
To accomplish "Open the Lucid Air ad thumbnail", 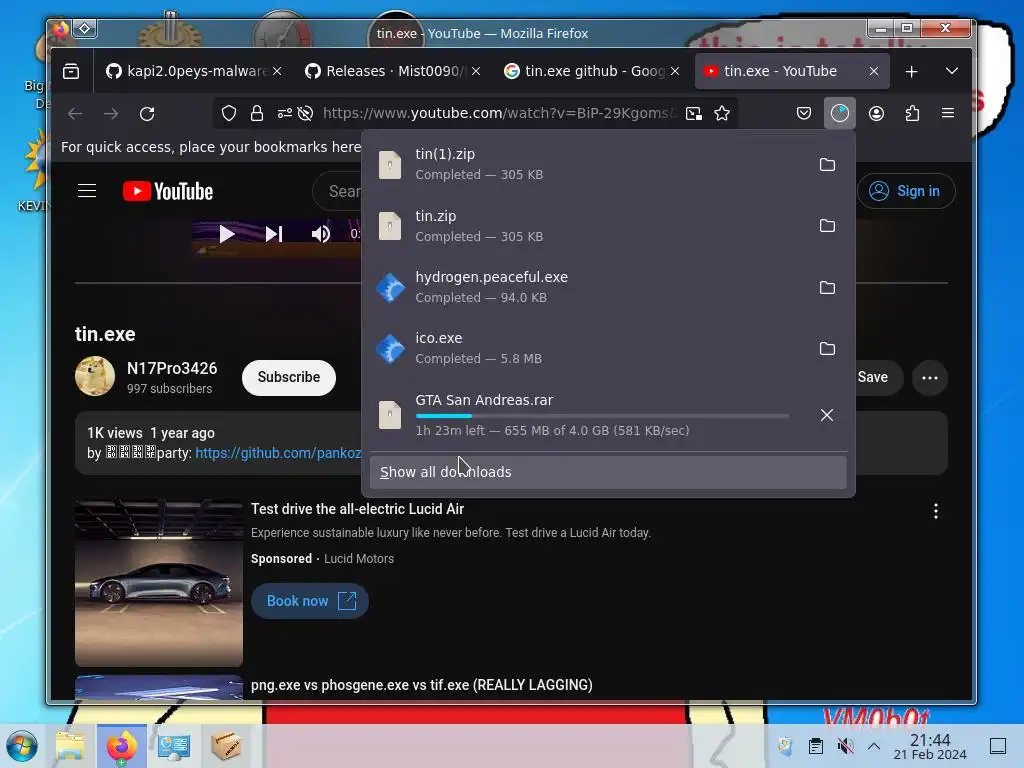I will [x=159, y=583].
